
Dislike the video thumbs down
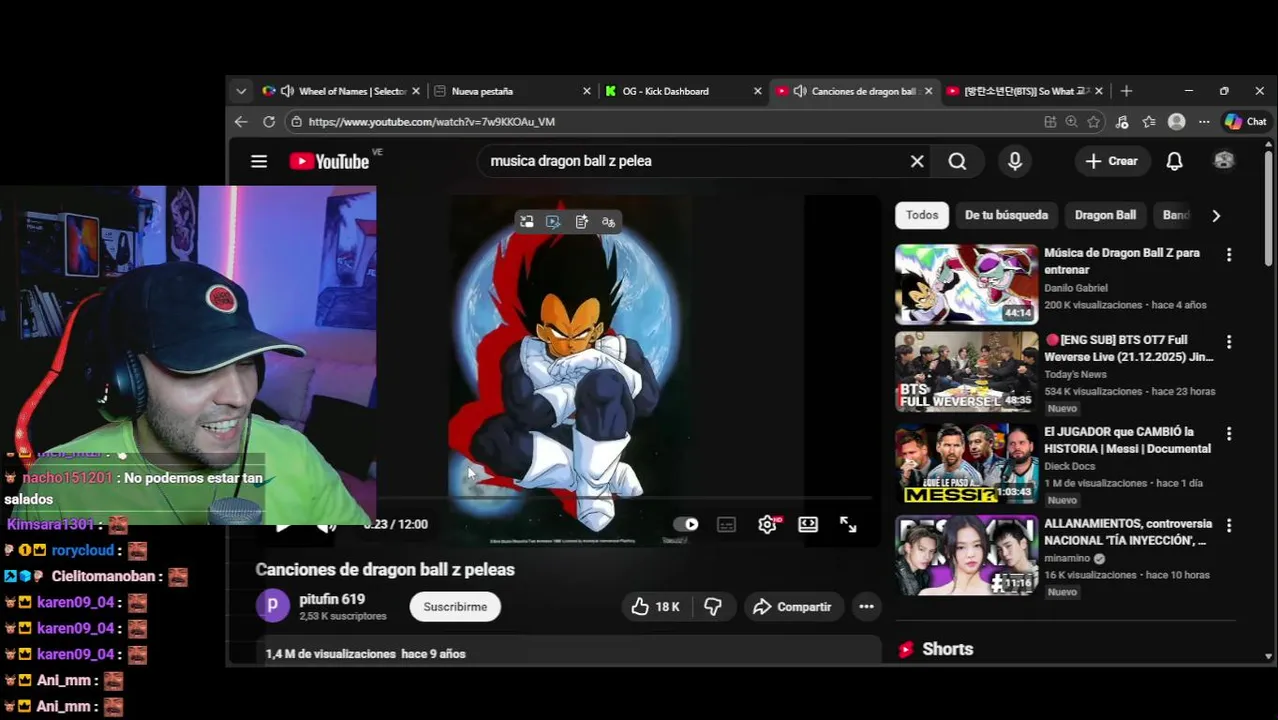713,607
